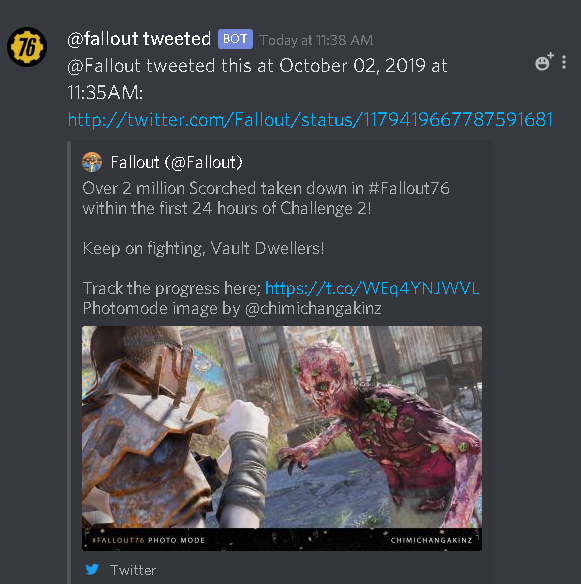This screenshot has width=581, height=584.
Task: Click the Fallout 76 bot avatar
Action: [27, 47]
